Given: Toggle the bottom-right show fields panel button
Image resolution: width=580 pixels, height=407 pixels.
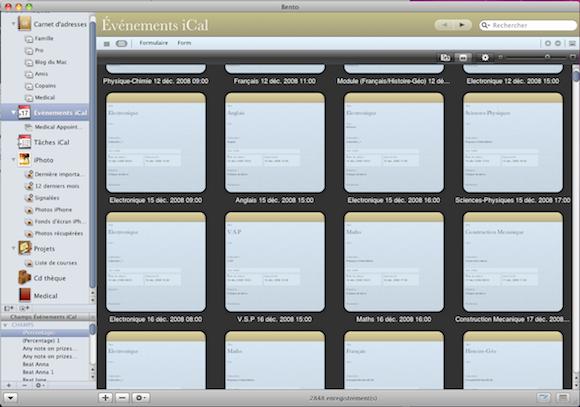Looking at the screenshot, I should click(563, 398).
